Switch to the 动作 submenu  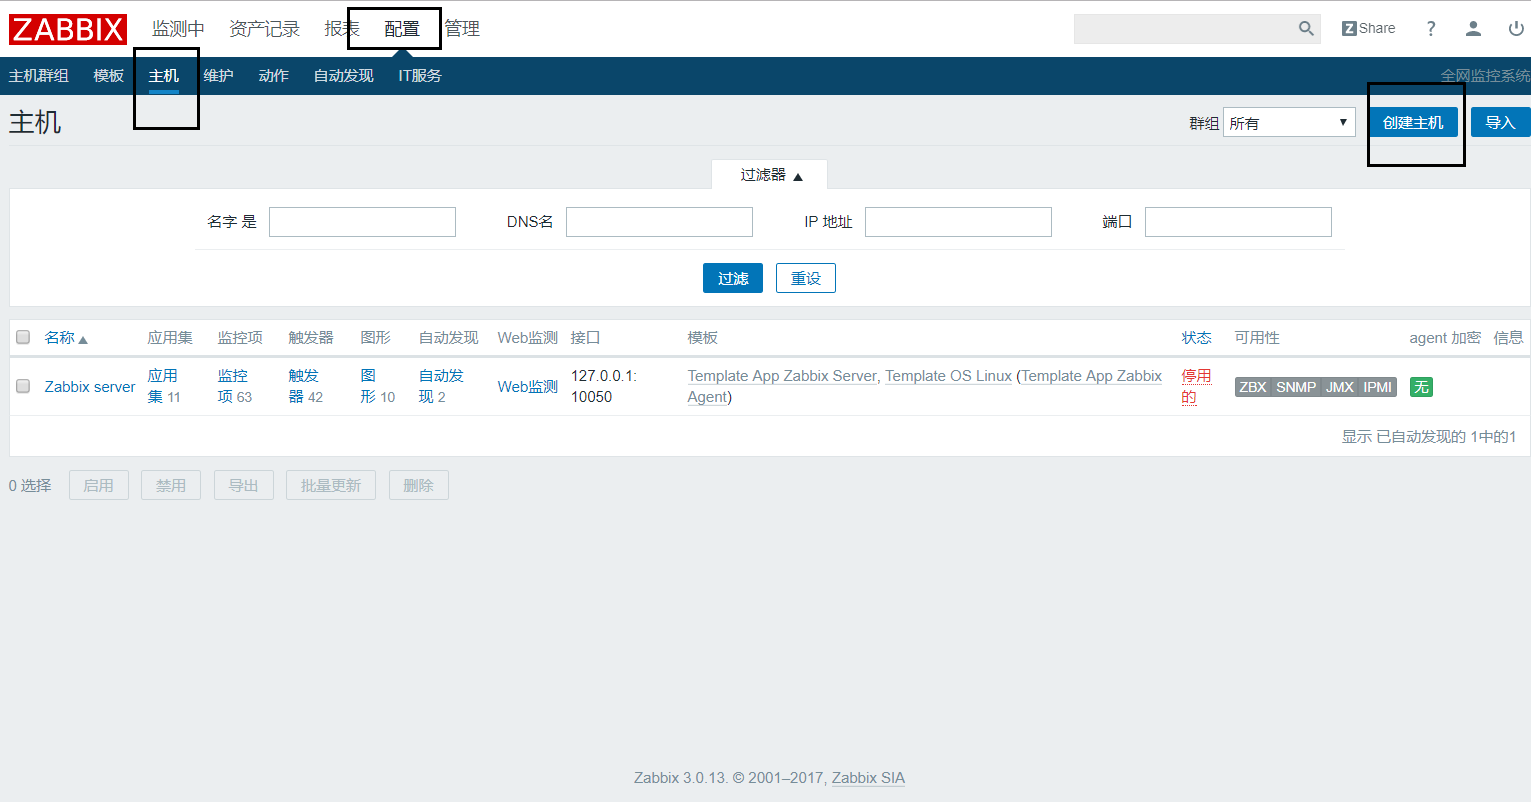click(273, 76)
